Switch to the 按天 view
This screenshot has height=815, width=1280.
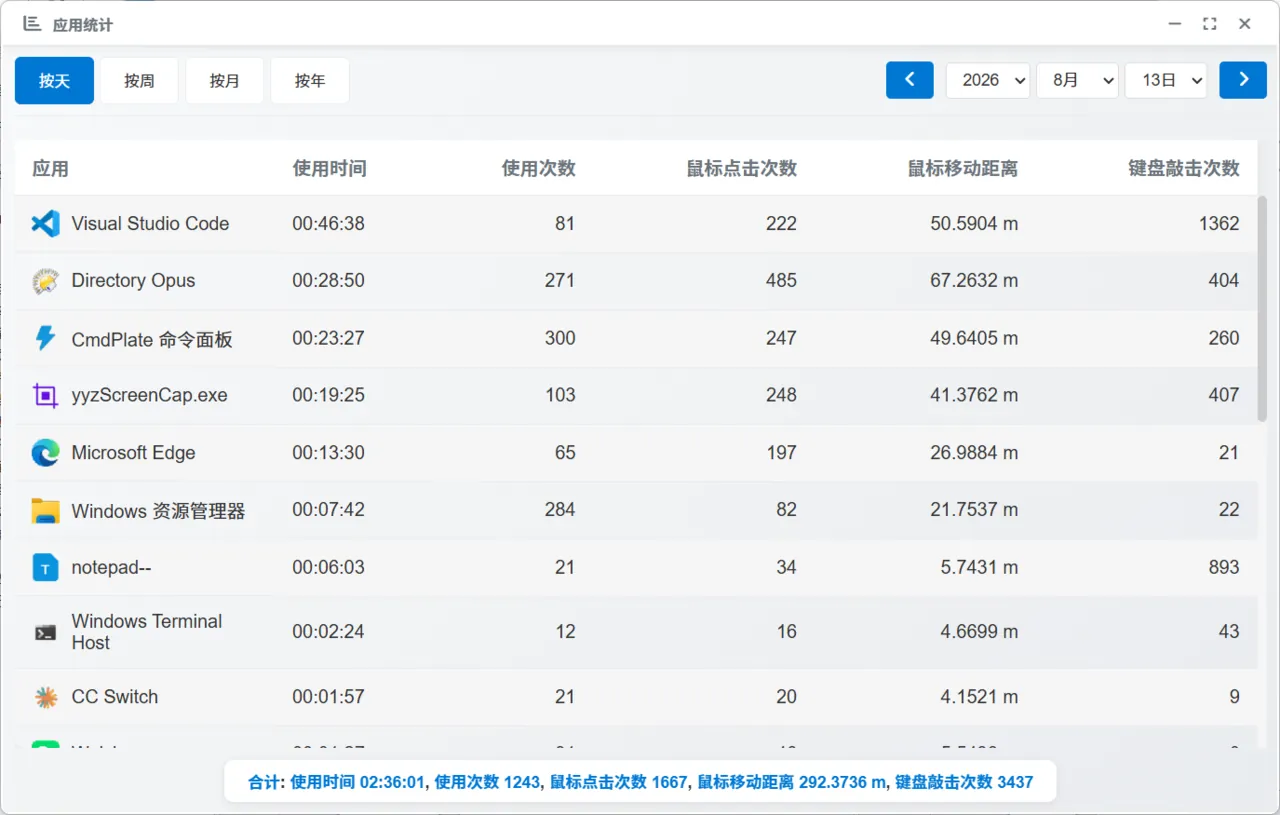[x=54, y=81]
